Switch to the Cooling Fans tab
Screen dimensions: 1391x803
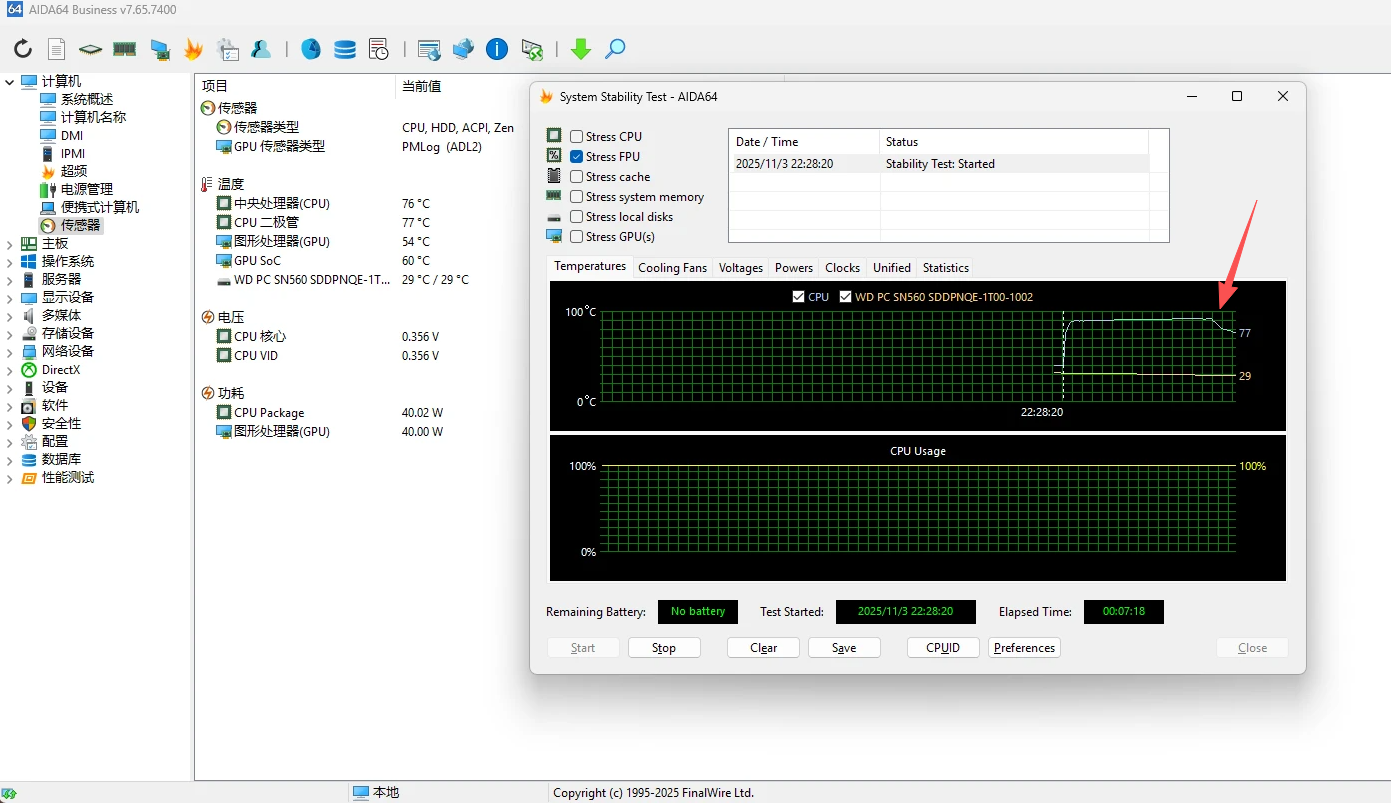coord(672,268)
